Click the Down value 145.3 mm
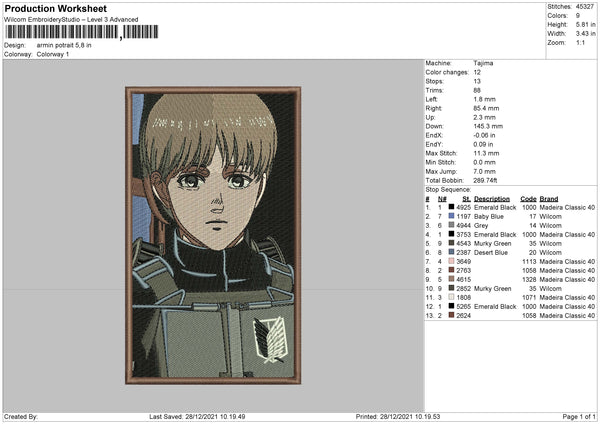This screenshot has height=424, width=600. 488,126
